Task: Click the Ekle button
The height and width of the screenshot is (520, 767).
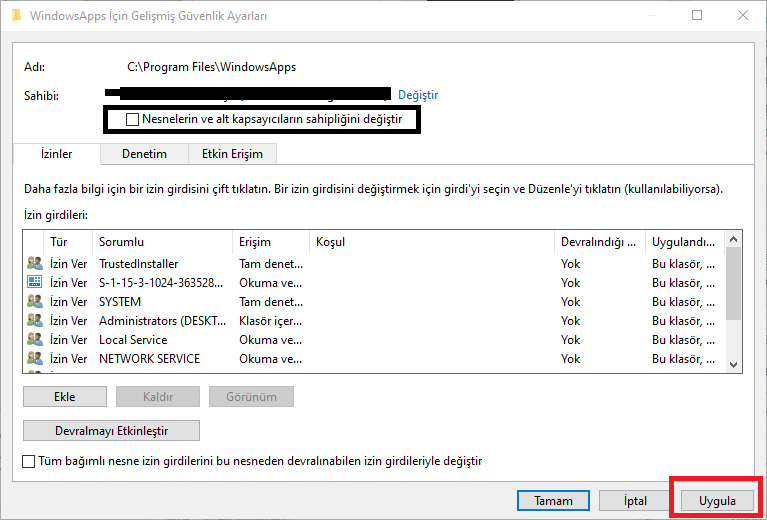Action: [65, 397]
